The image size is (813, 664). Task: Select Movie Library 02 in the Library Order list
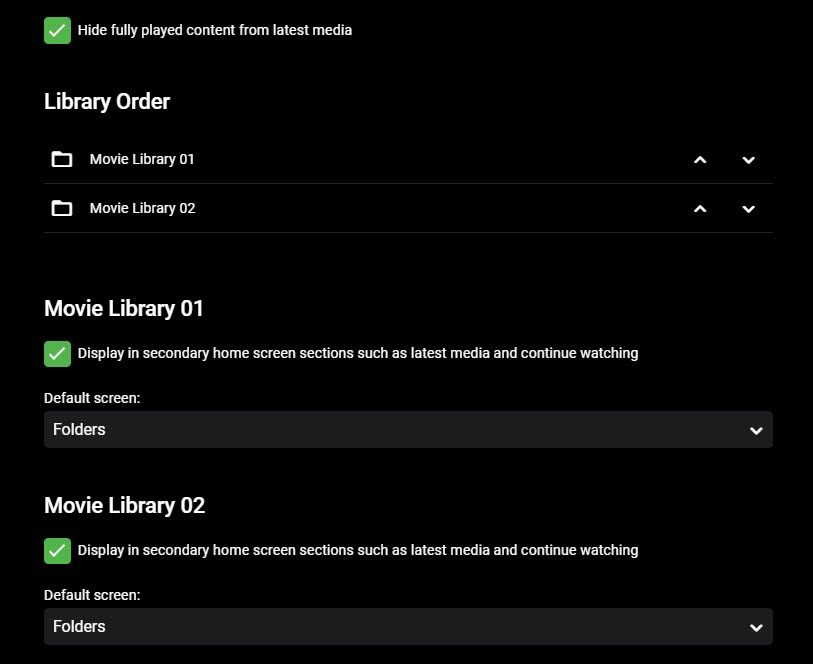142,208
